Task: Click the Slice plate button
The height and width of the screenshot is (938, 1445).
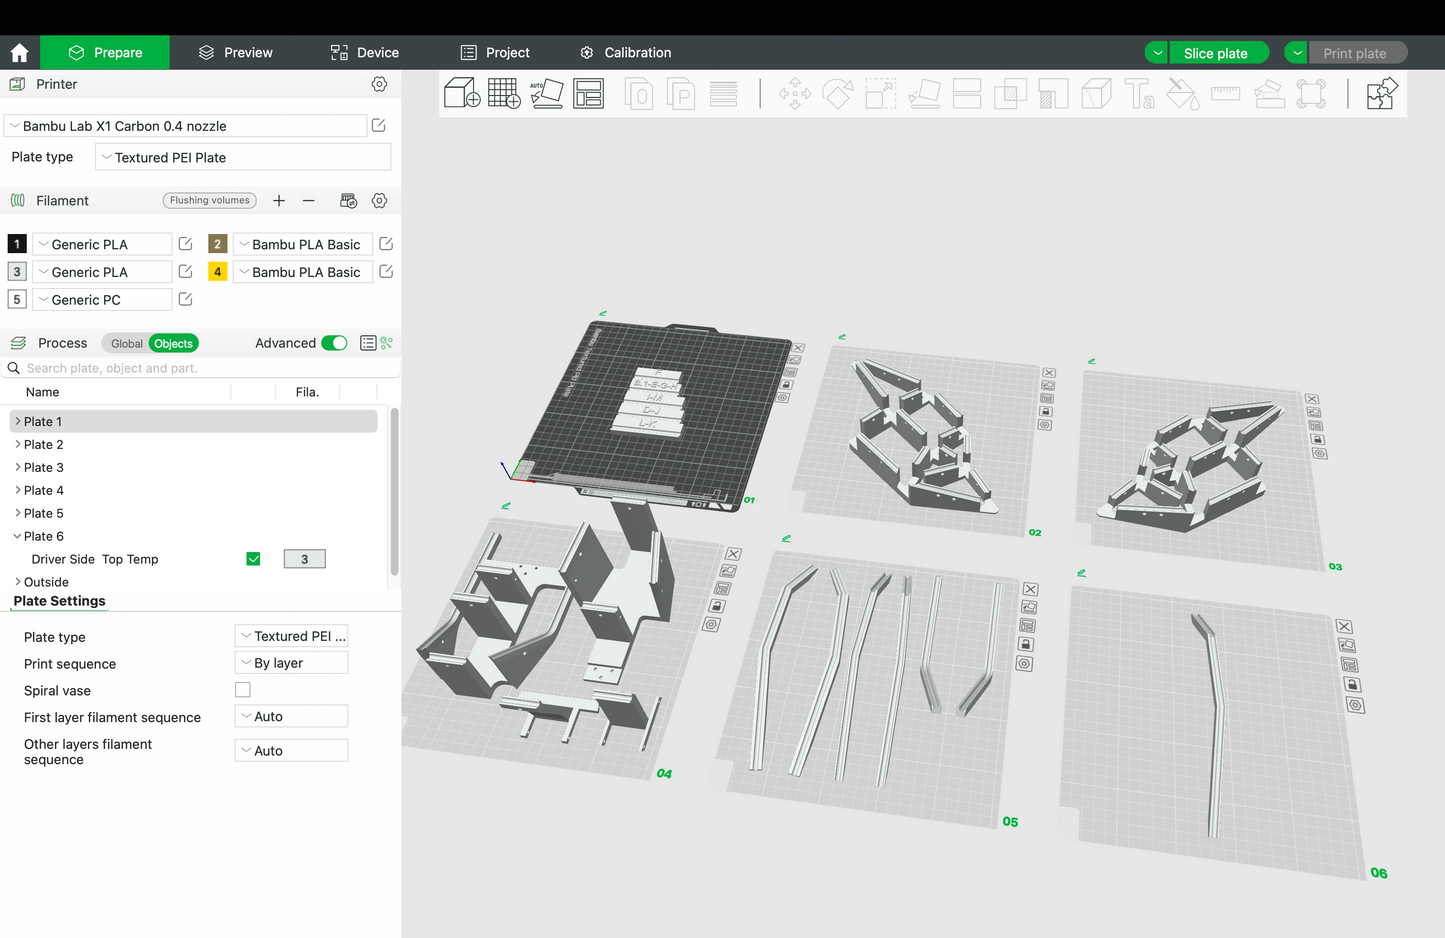Action: point(1218,52)
